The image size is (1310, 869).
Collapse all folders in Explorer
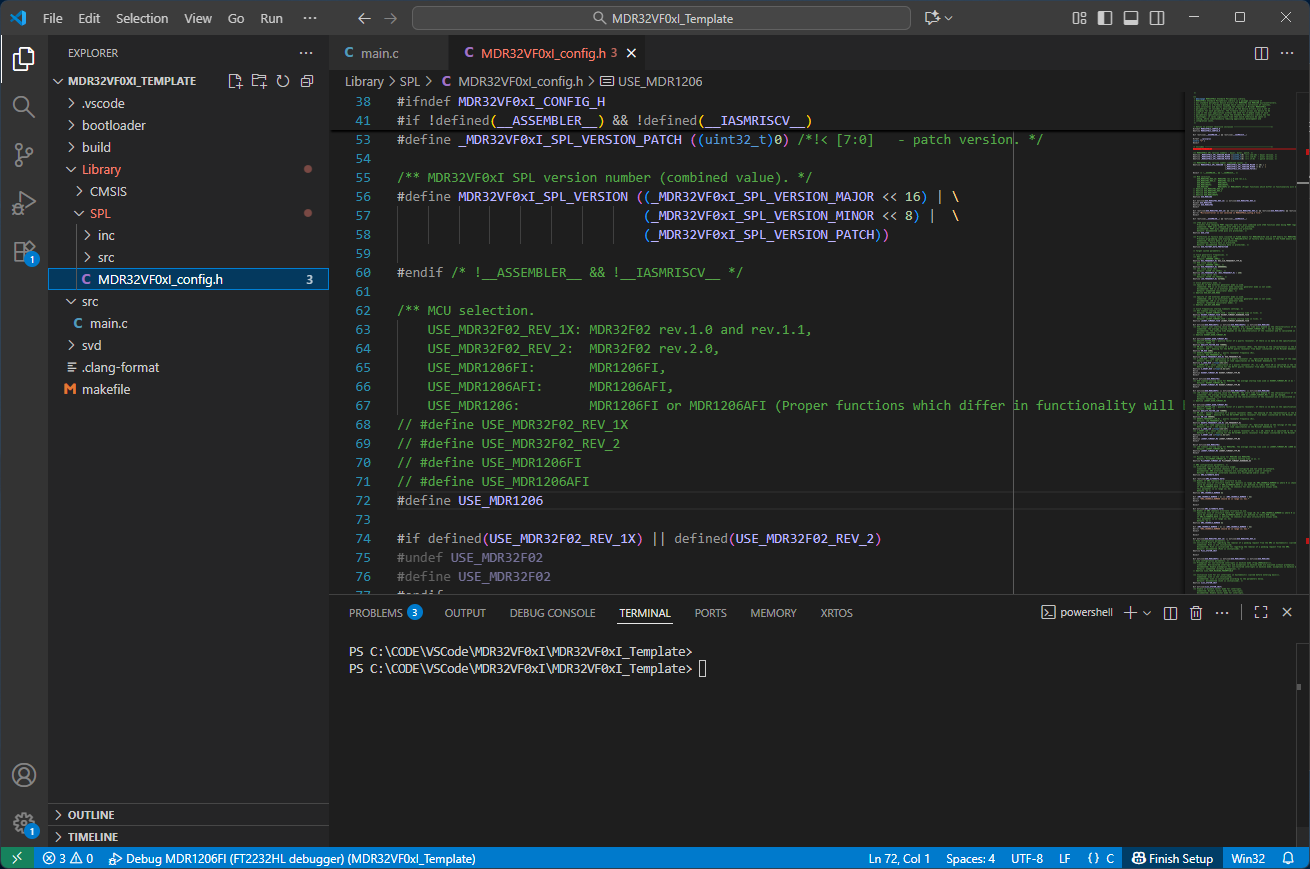pyautogui.click(x=307, y=81)
